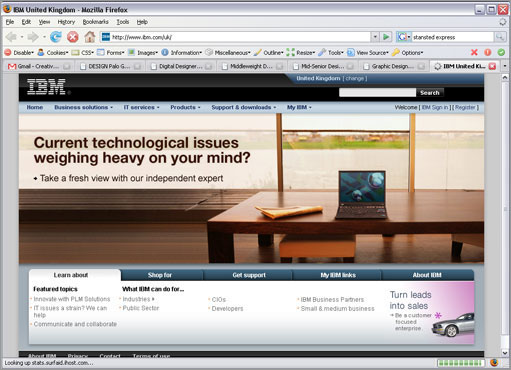Stop loading with the red X icon
The image size is (511, 370).
tap(73, 37)
